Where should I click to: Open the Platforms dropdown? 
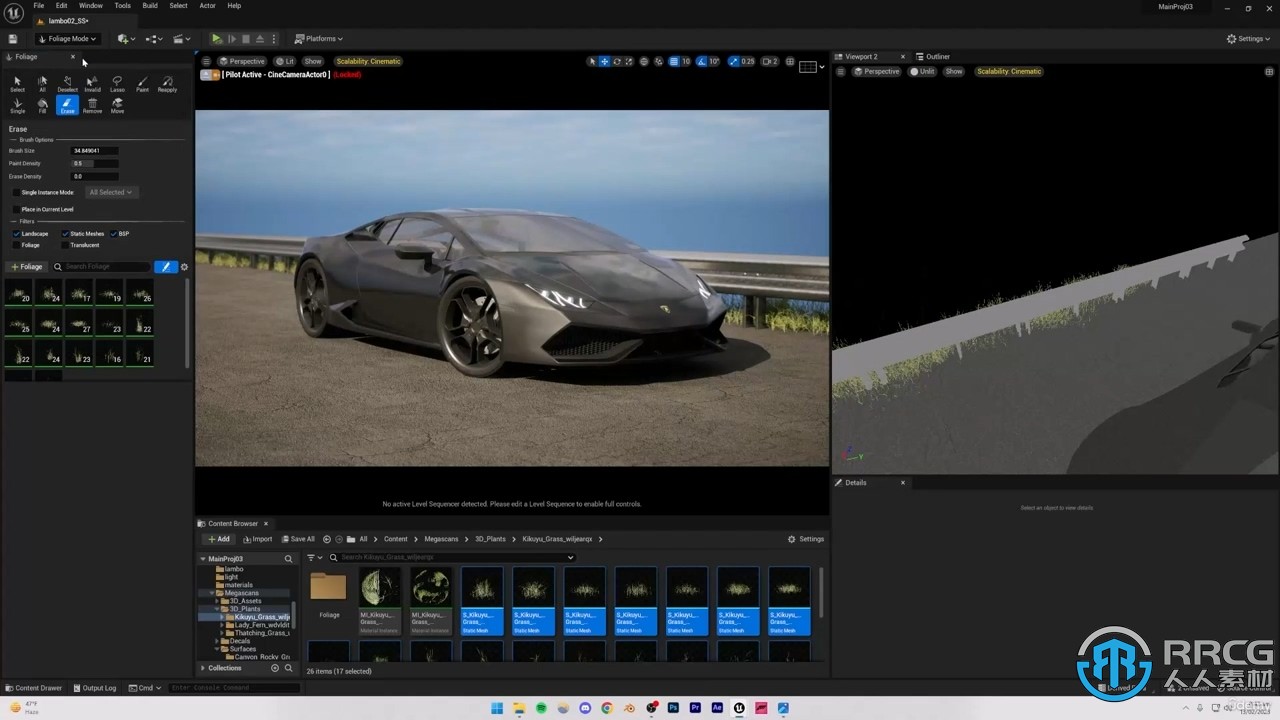tap(319, 39)
